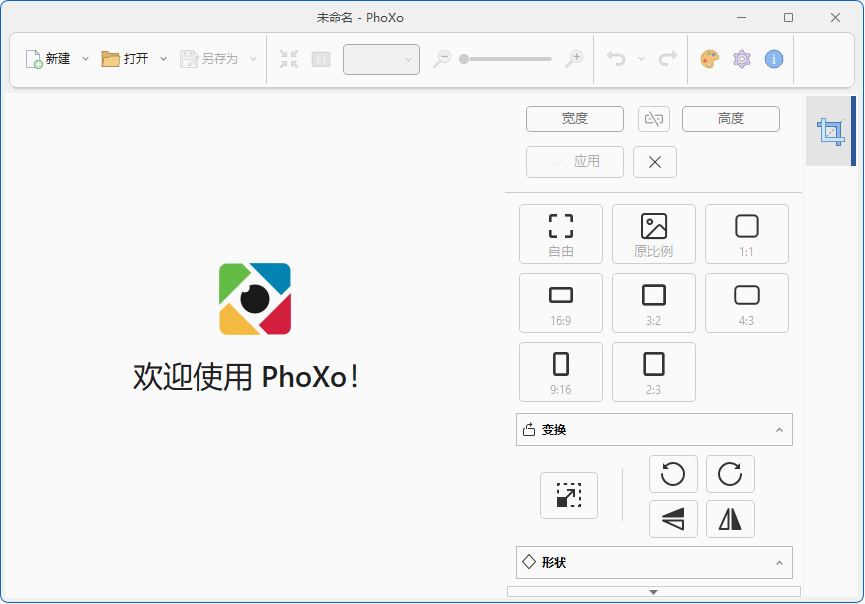
Task: Select the crop tool in the sidebar
Action: tap(830, 131)
